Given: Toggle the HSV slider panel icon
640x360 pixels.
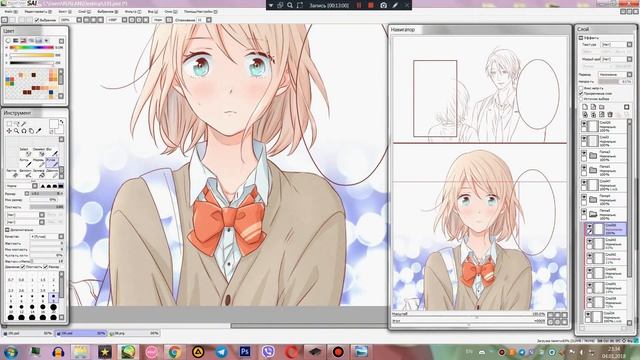Looking at the screenshot, I should coord(23,41).
